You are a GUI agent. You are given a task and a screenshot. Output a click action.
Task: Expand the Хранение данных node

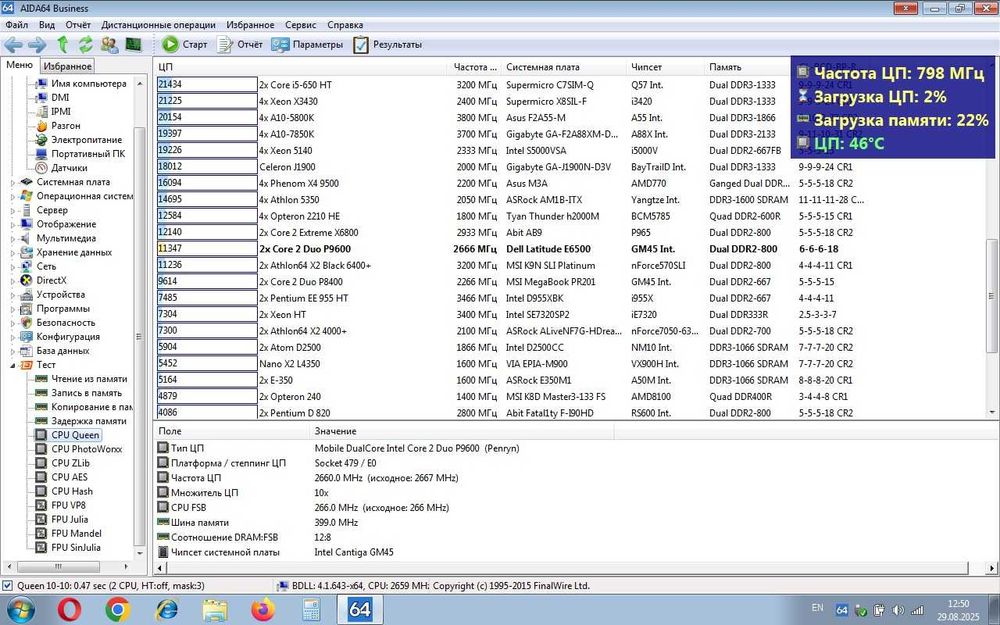tap(13, 253)
